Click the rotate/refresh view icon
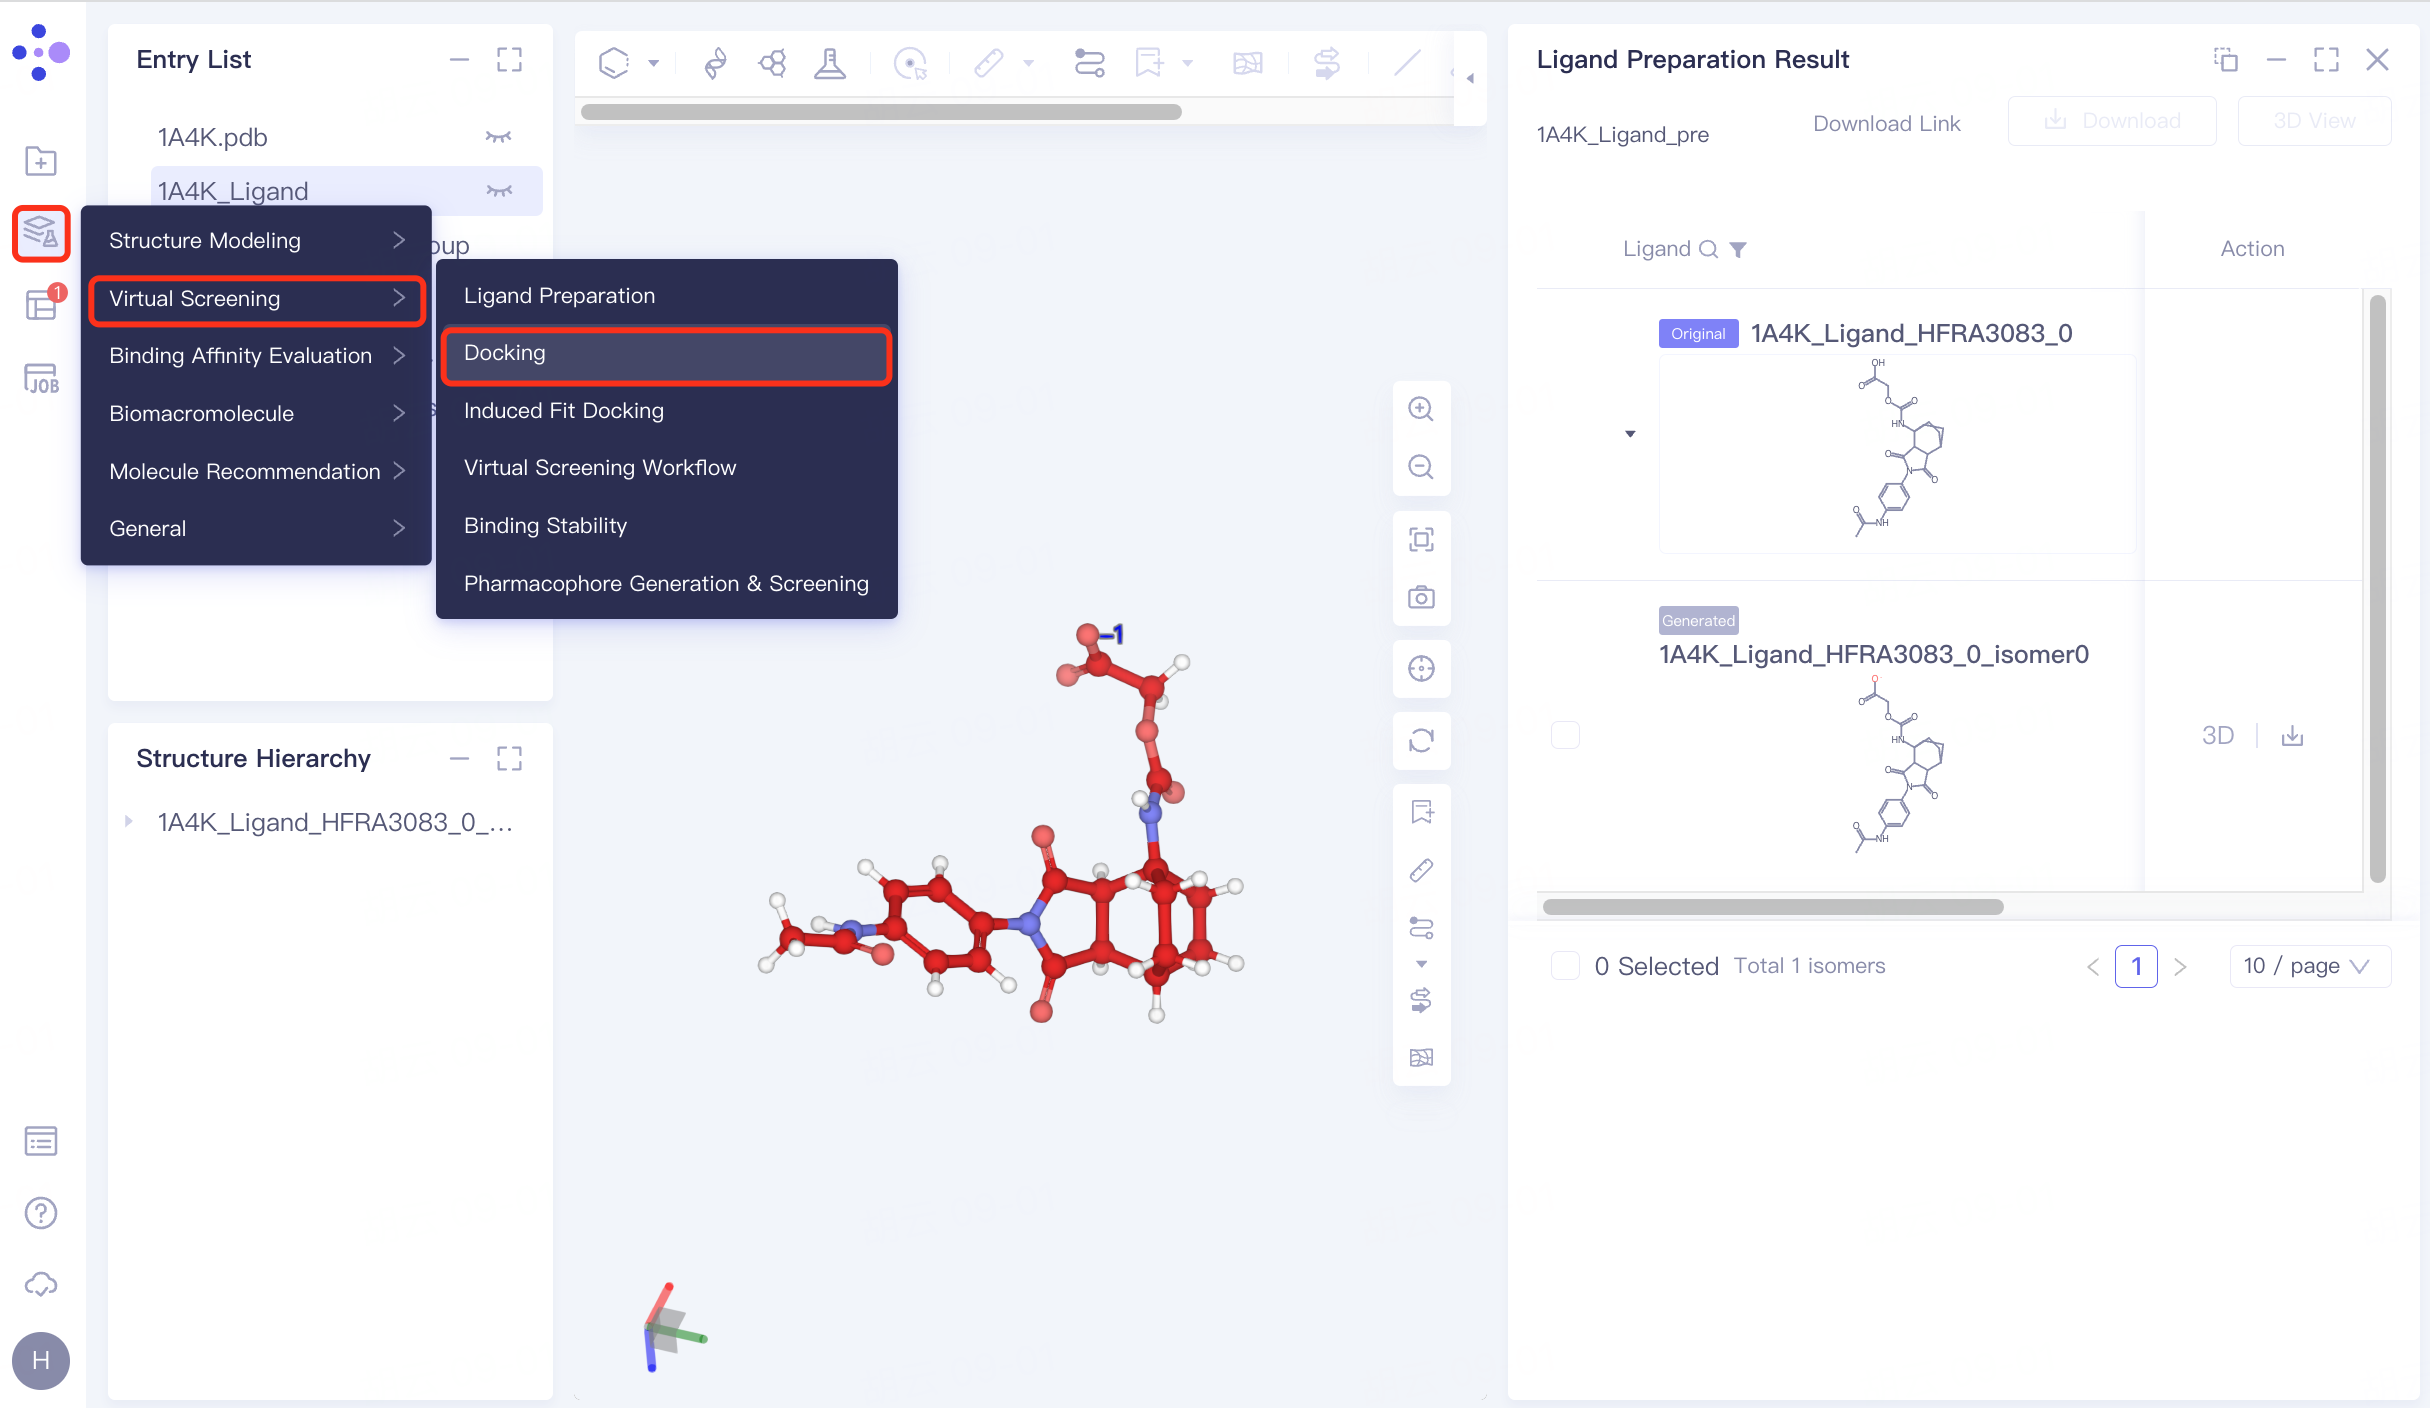 click(x=1421, y=740)
